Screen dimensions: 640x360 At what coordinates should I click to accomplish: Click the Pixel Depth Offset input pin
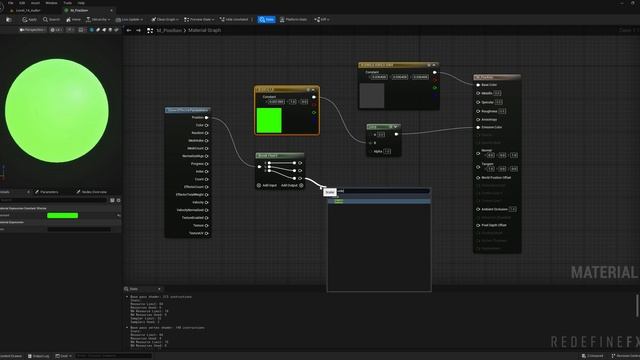tap(478, 225)
